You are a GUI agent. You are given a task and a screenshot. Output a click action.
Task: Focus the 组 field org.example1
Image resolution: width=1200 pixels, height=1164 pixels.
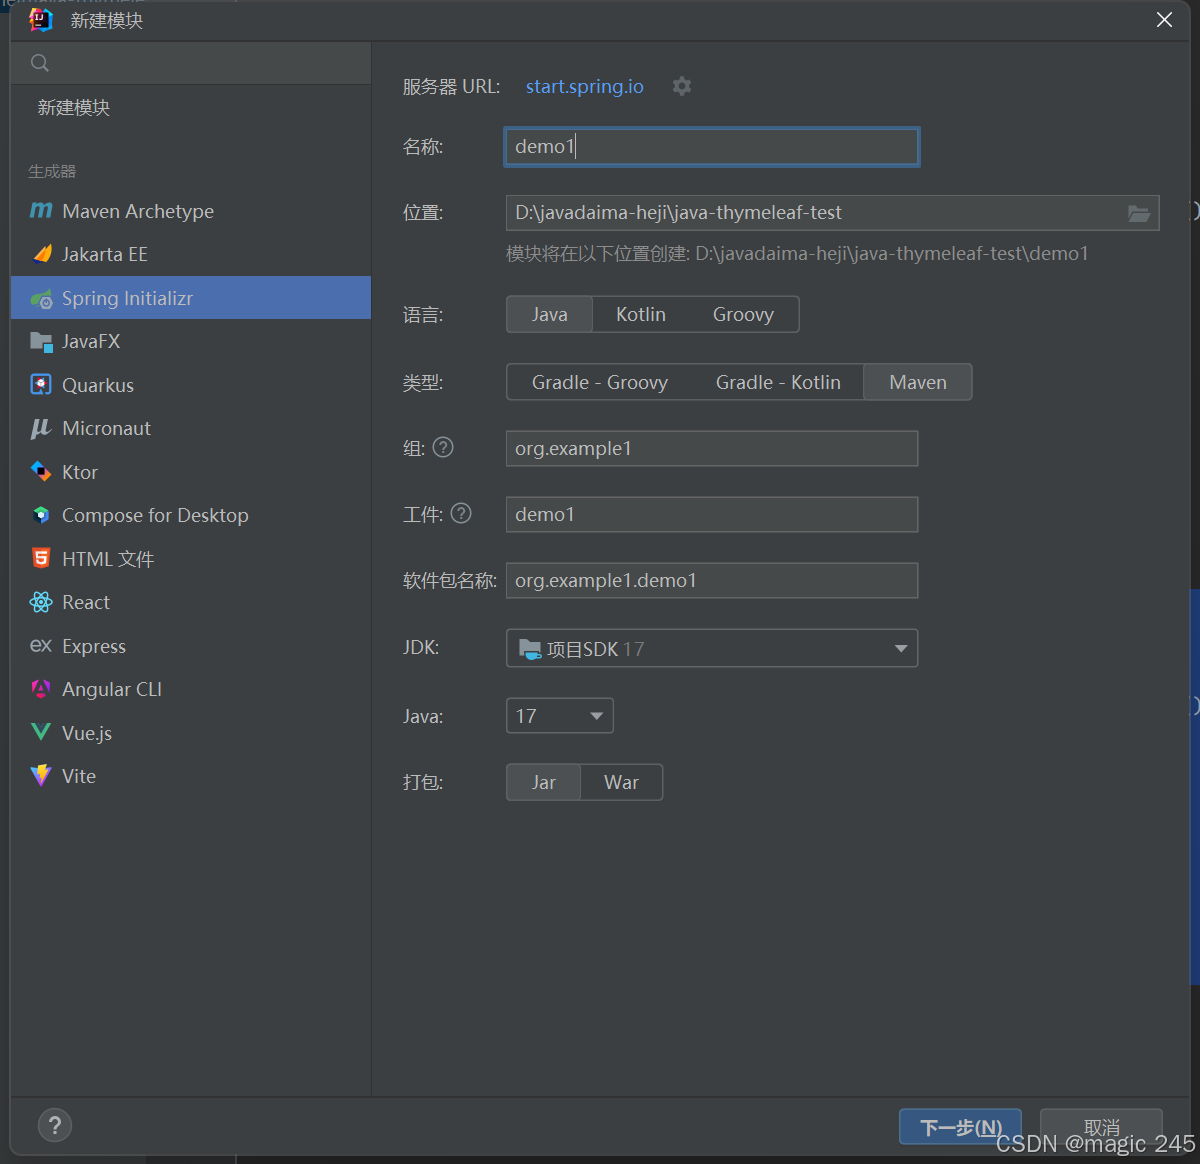click(712, 448)
